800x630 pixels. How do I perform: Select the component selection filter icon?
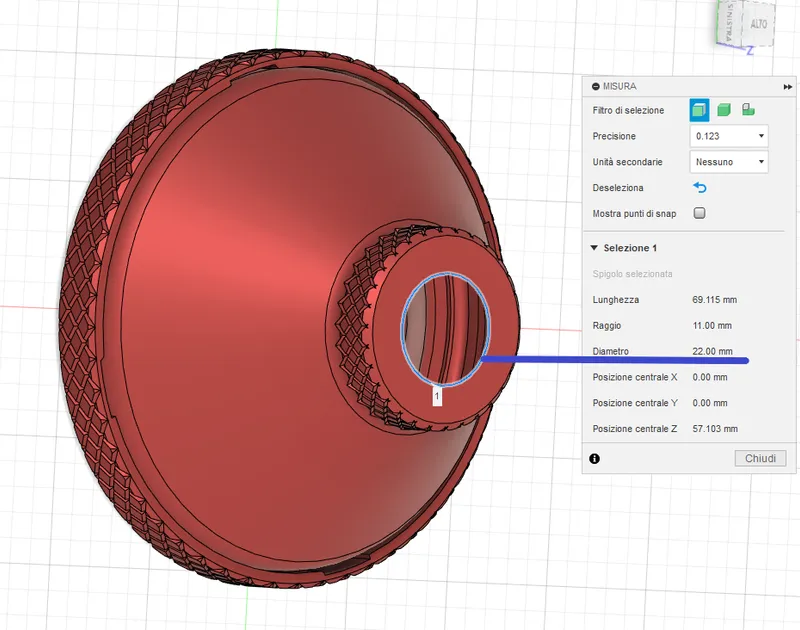click(x=748, y=110)
